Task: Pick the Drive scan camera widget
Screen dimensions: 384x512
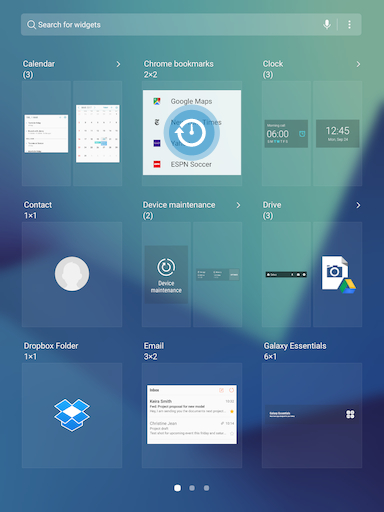Action: (x=338, y=275)
